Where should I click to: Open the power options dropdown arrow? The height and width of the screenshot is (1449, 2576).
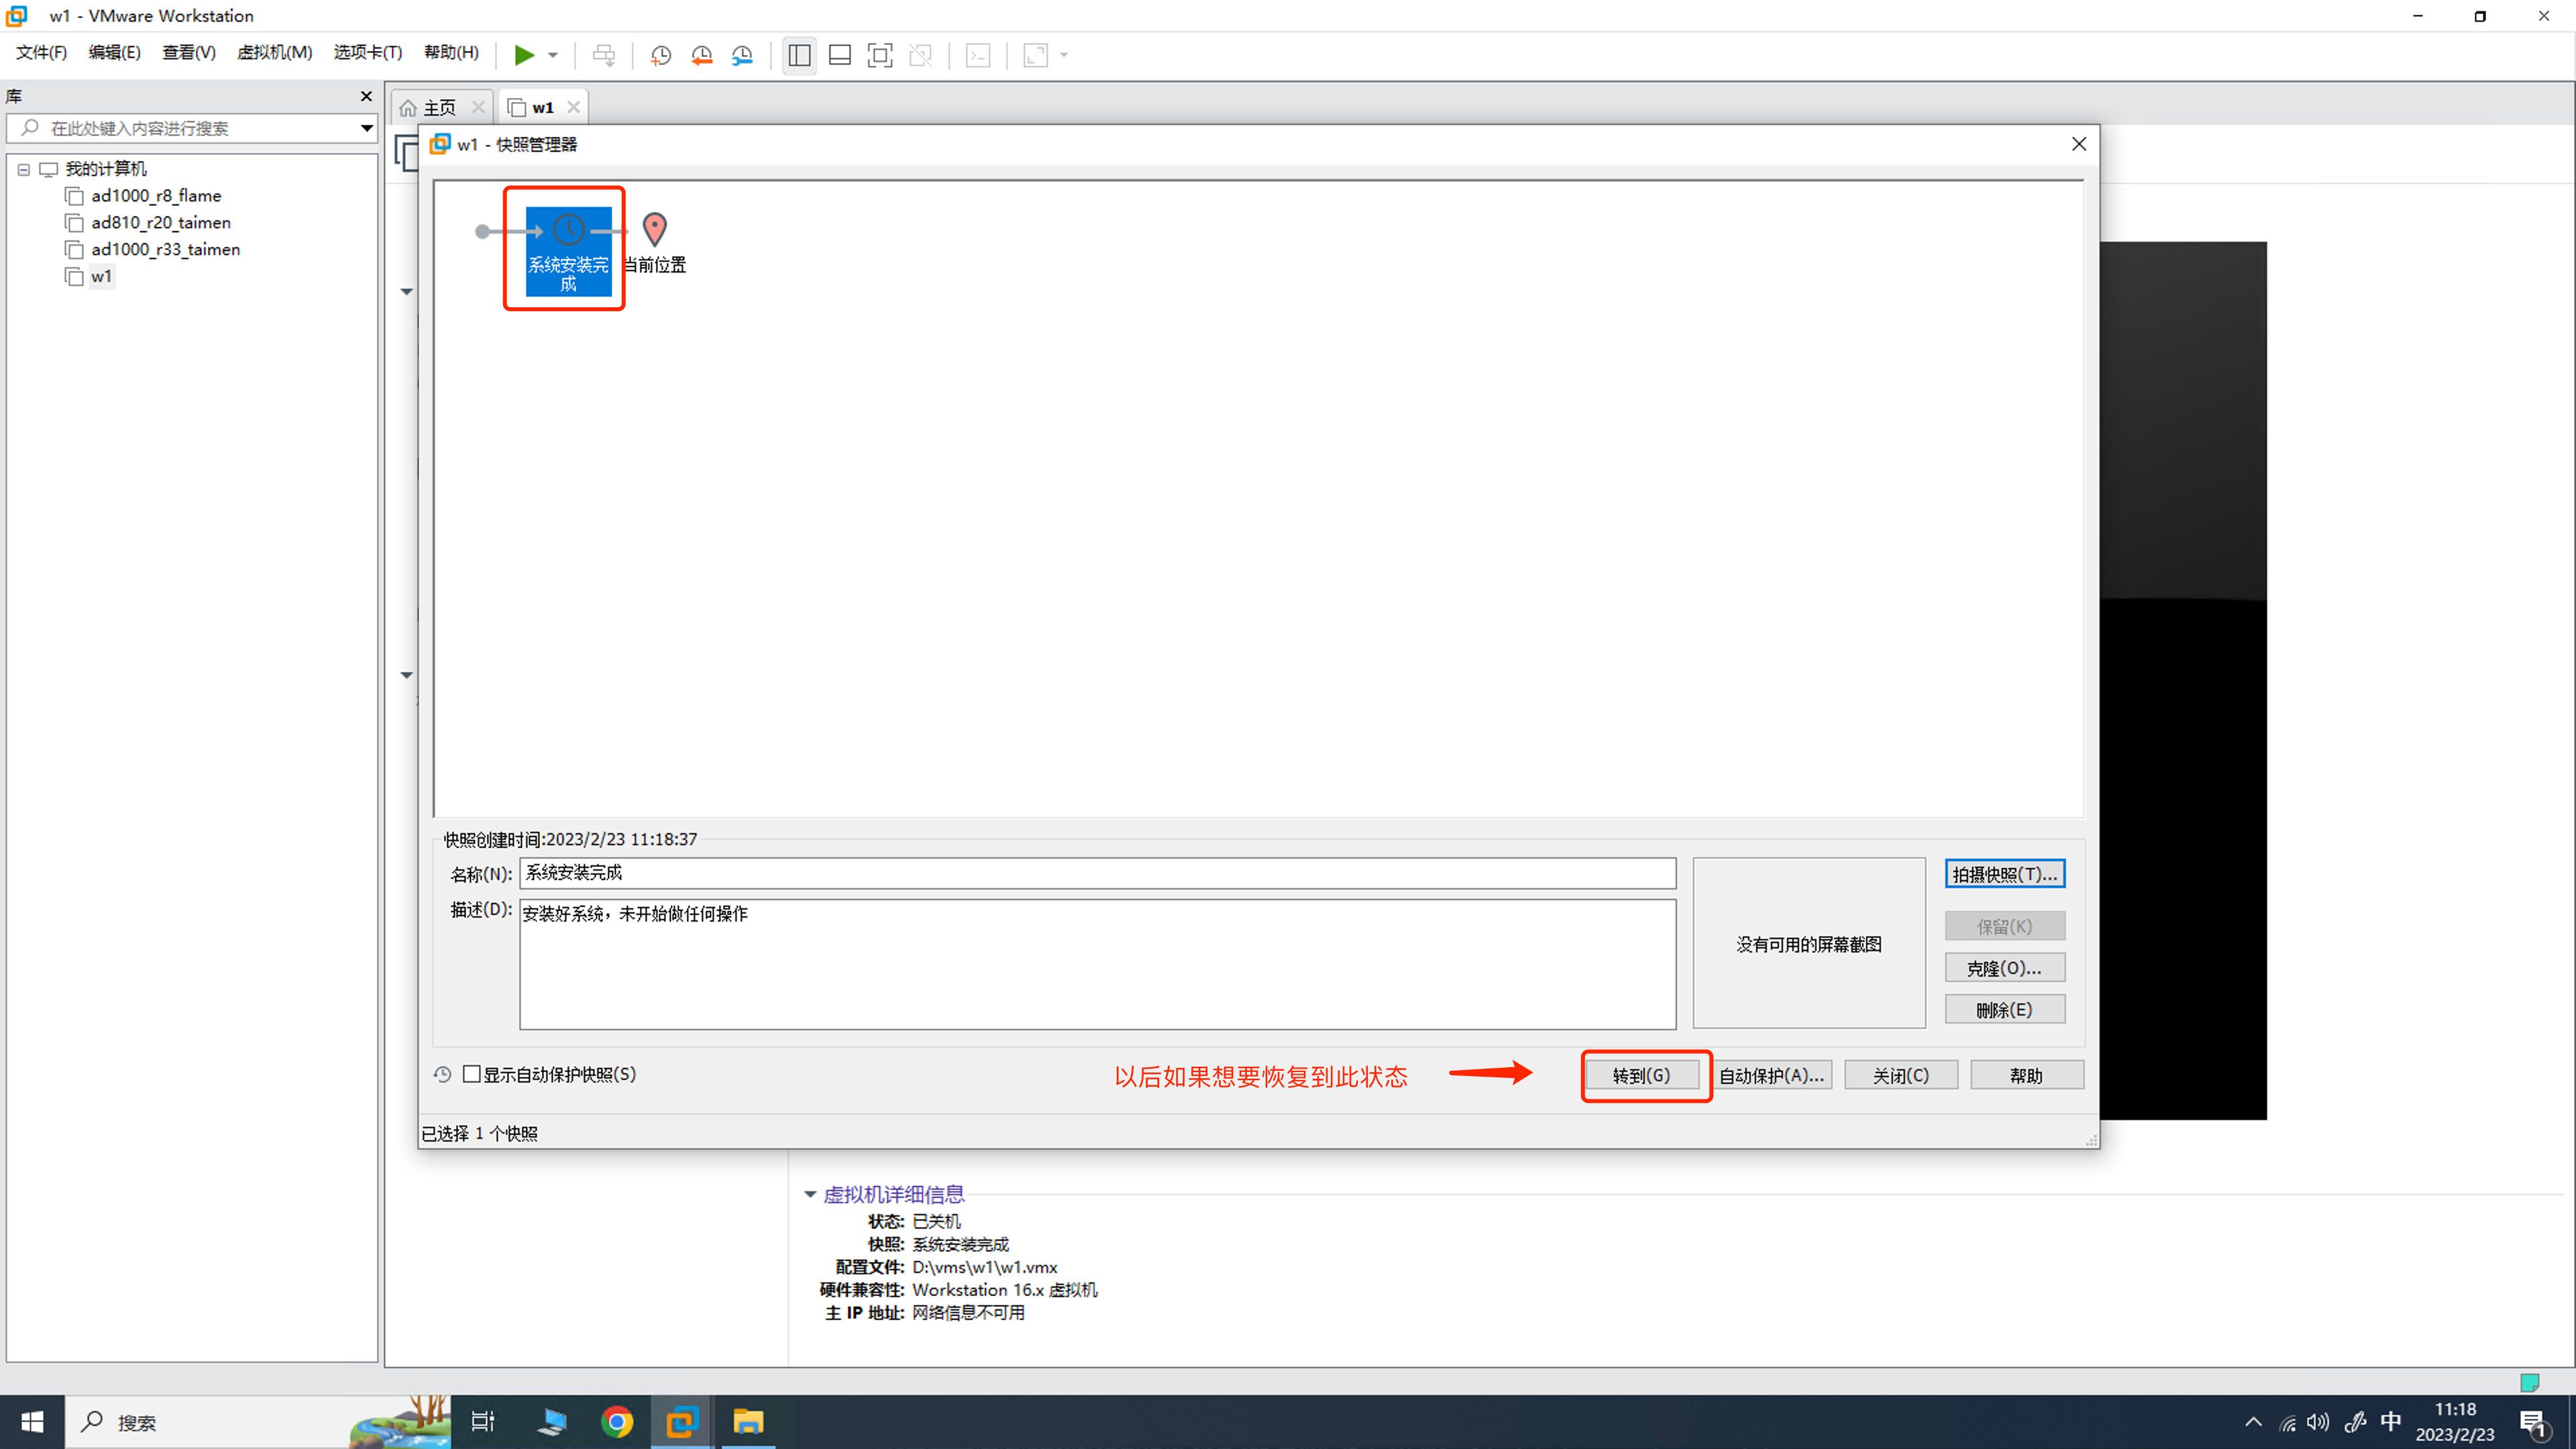click(x=553, y=55)
